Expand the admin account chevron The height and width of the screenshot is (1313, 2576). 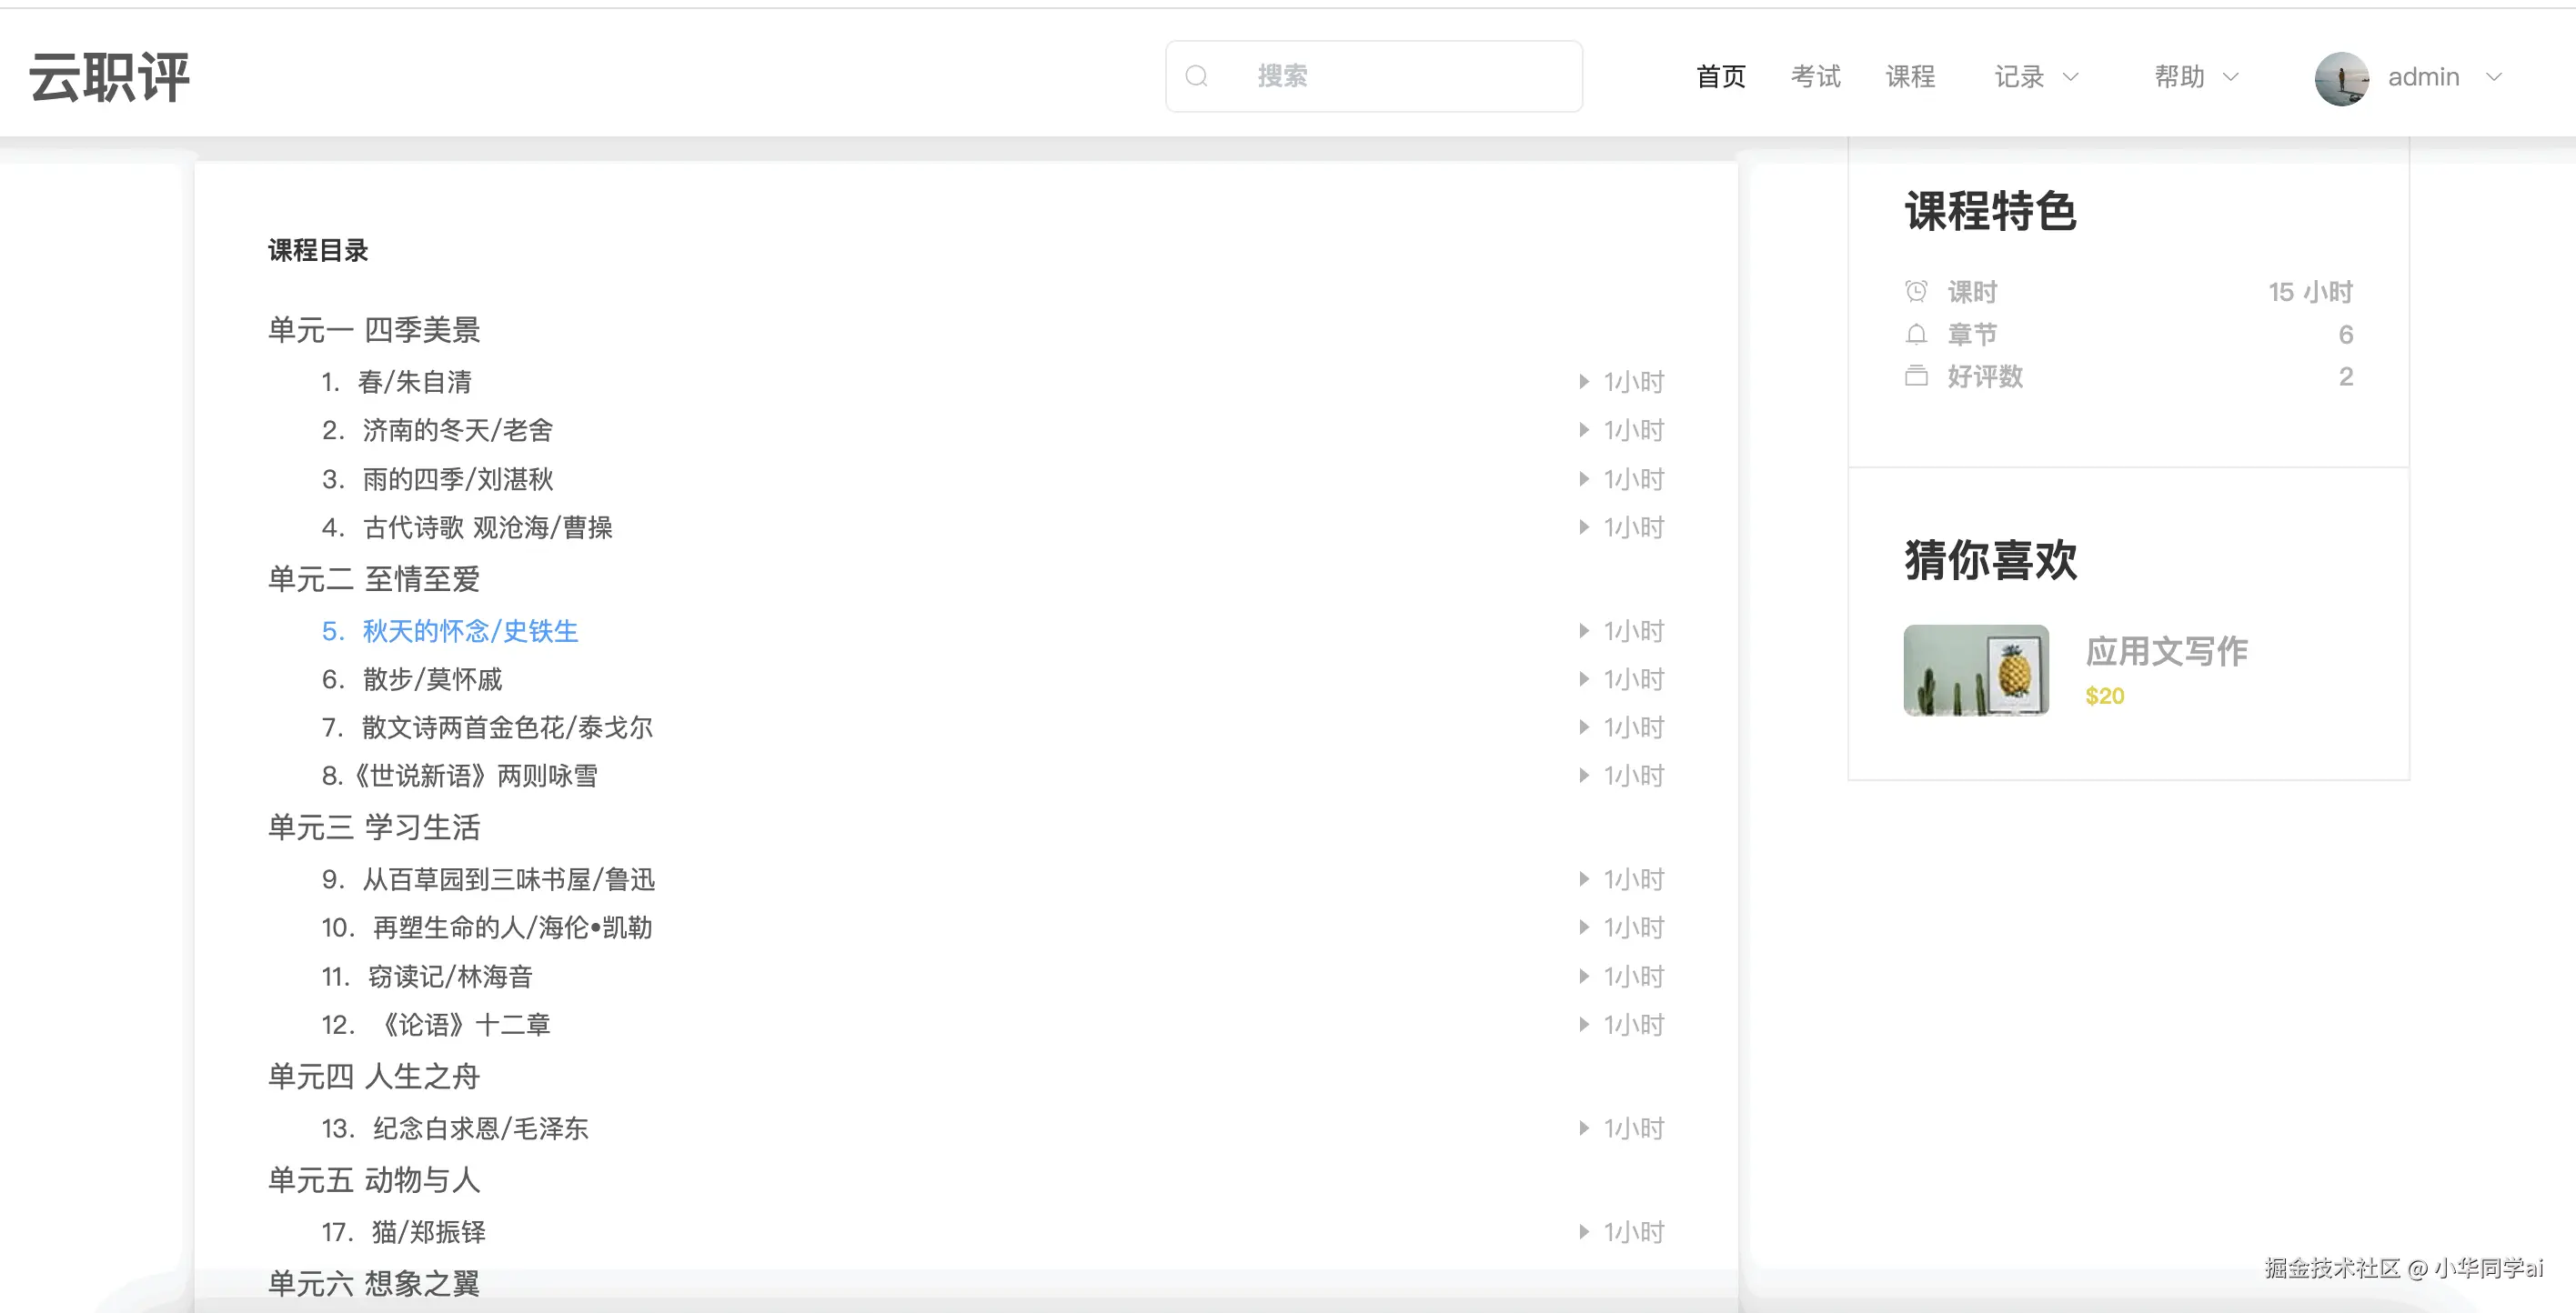coord(2494,77)
